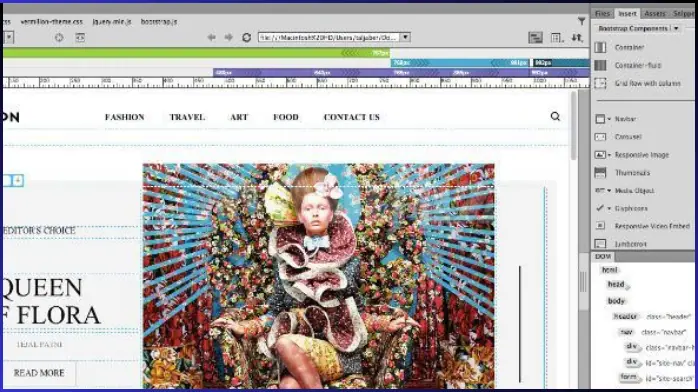The height and width of the screenshot is (392, 698).
Task: Insert a Responsive Image
Action: pyautogui.click(x=641, y=155)
